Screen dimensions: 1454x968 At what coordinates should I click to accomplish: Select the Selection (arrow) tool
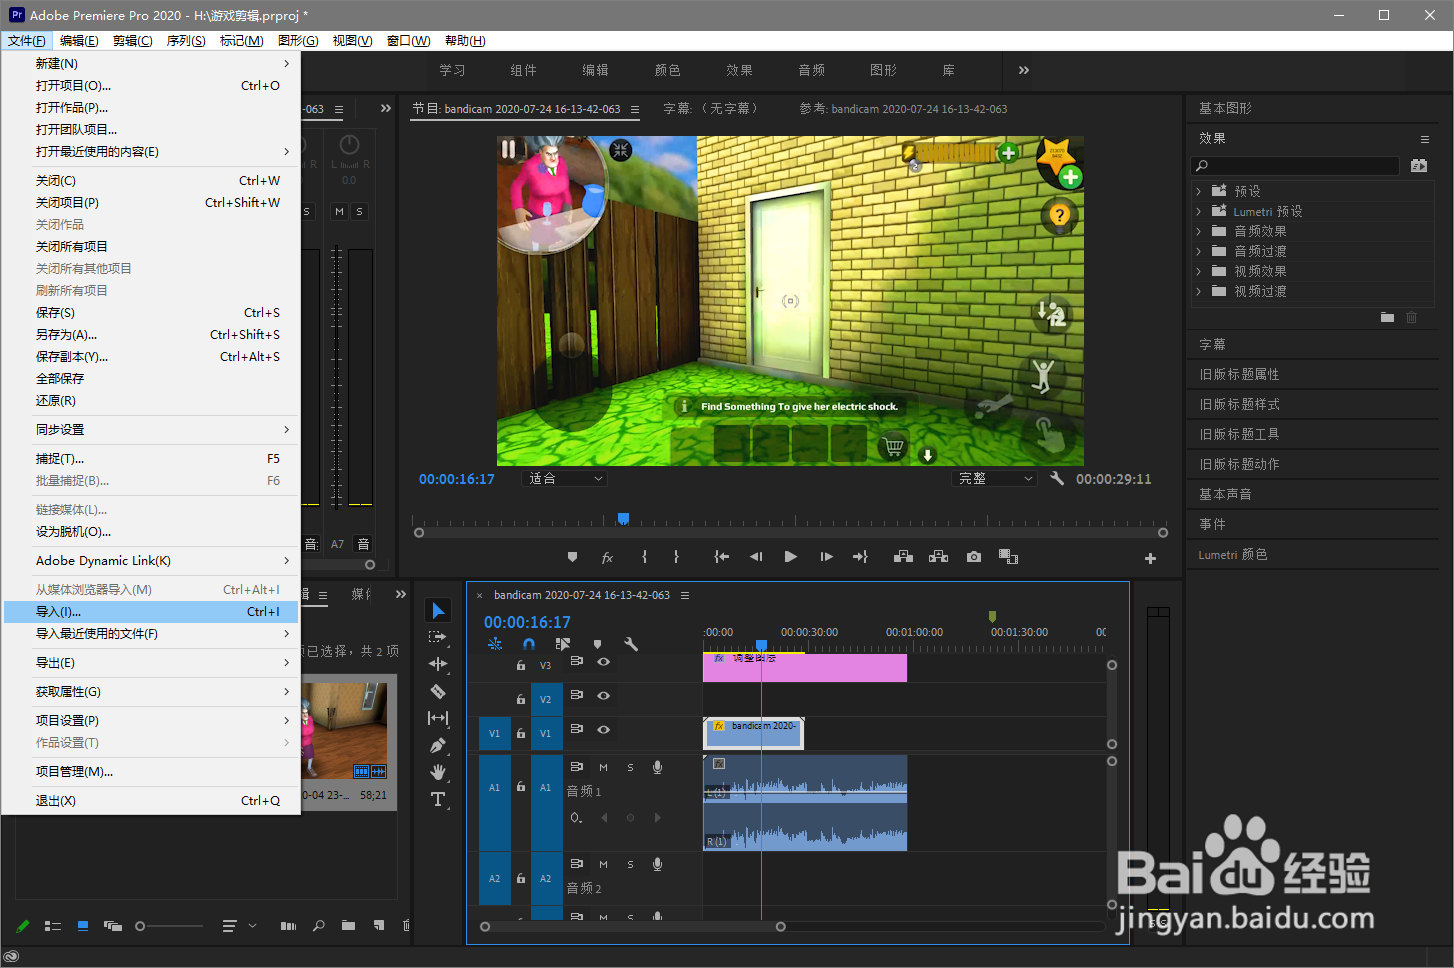(x=438, y=610)
